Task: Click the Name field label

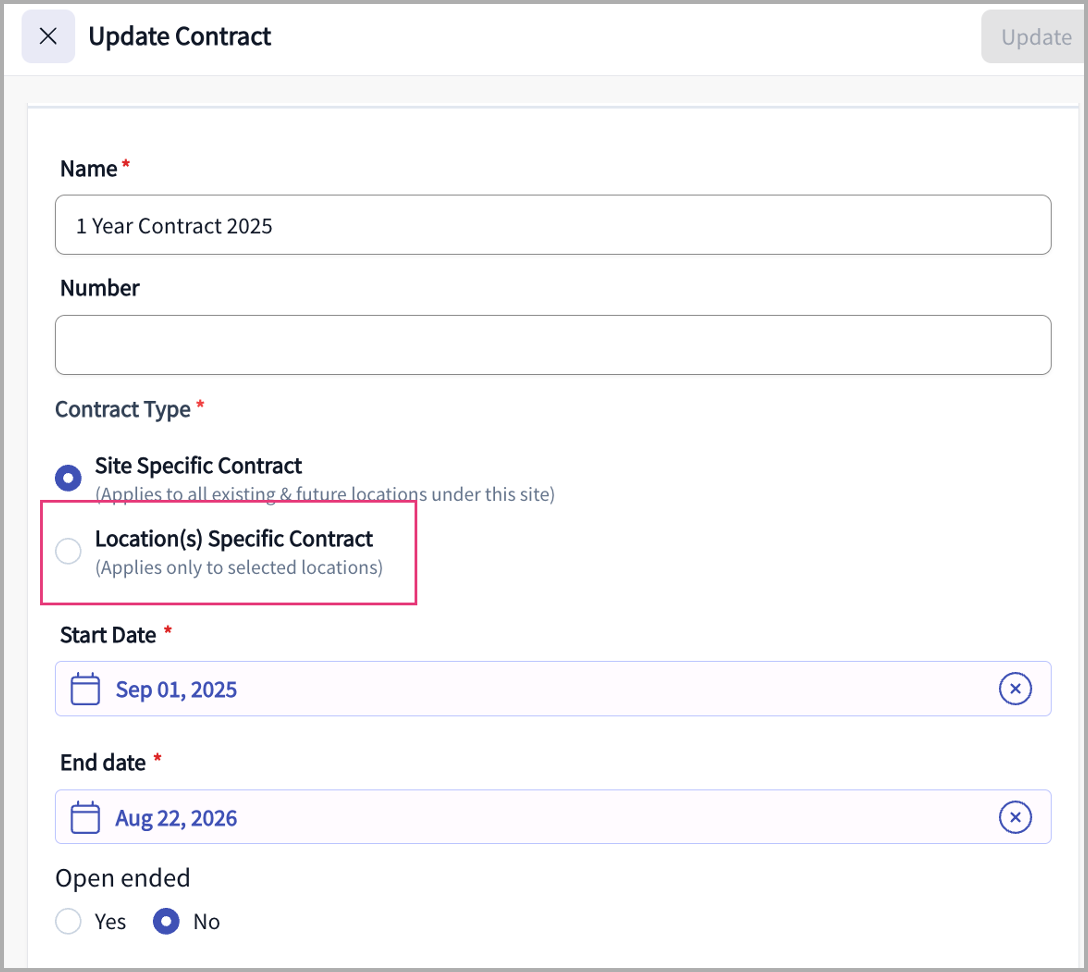Action: (89, 169)
